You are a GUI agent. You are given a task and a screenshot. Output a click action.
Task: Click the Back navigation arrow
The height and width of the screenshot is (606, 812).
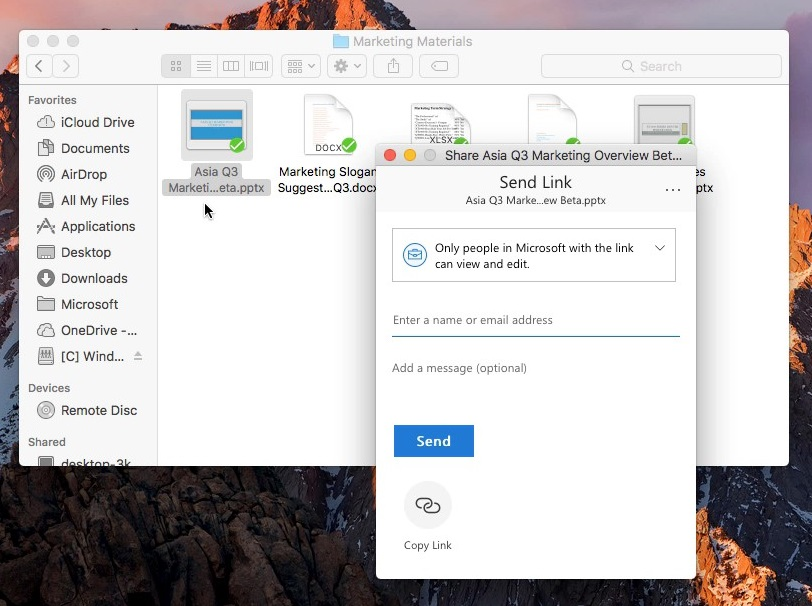(x=38, y=66)
